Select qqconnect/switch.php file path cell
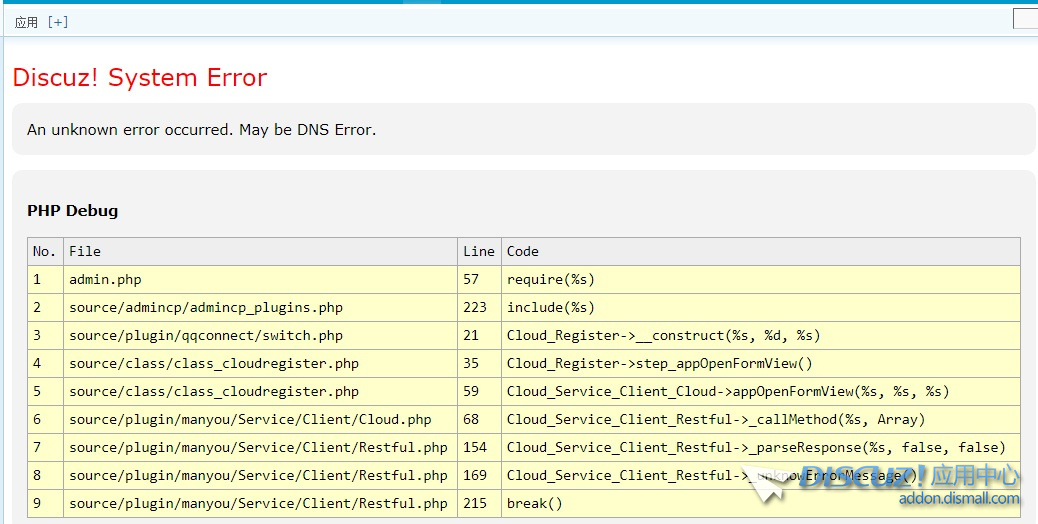The height and width of the screenshot is (524, 1038). tap(260, 335)
